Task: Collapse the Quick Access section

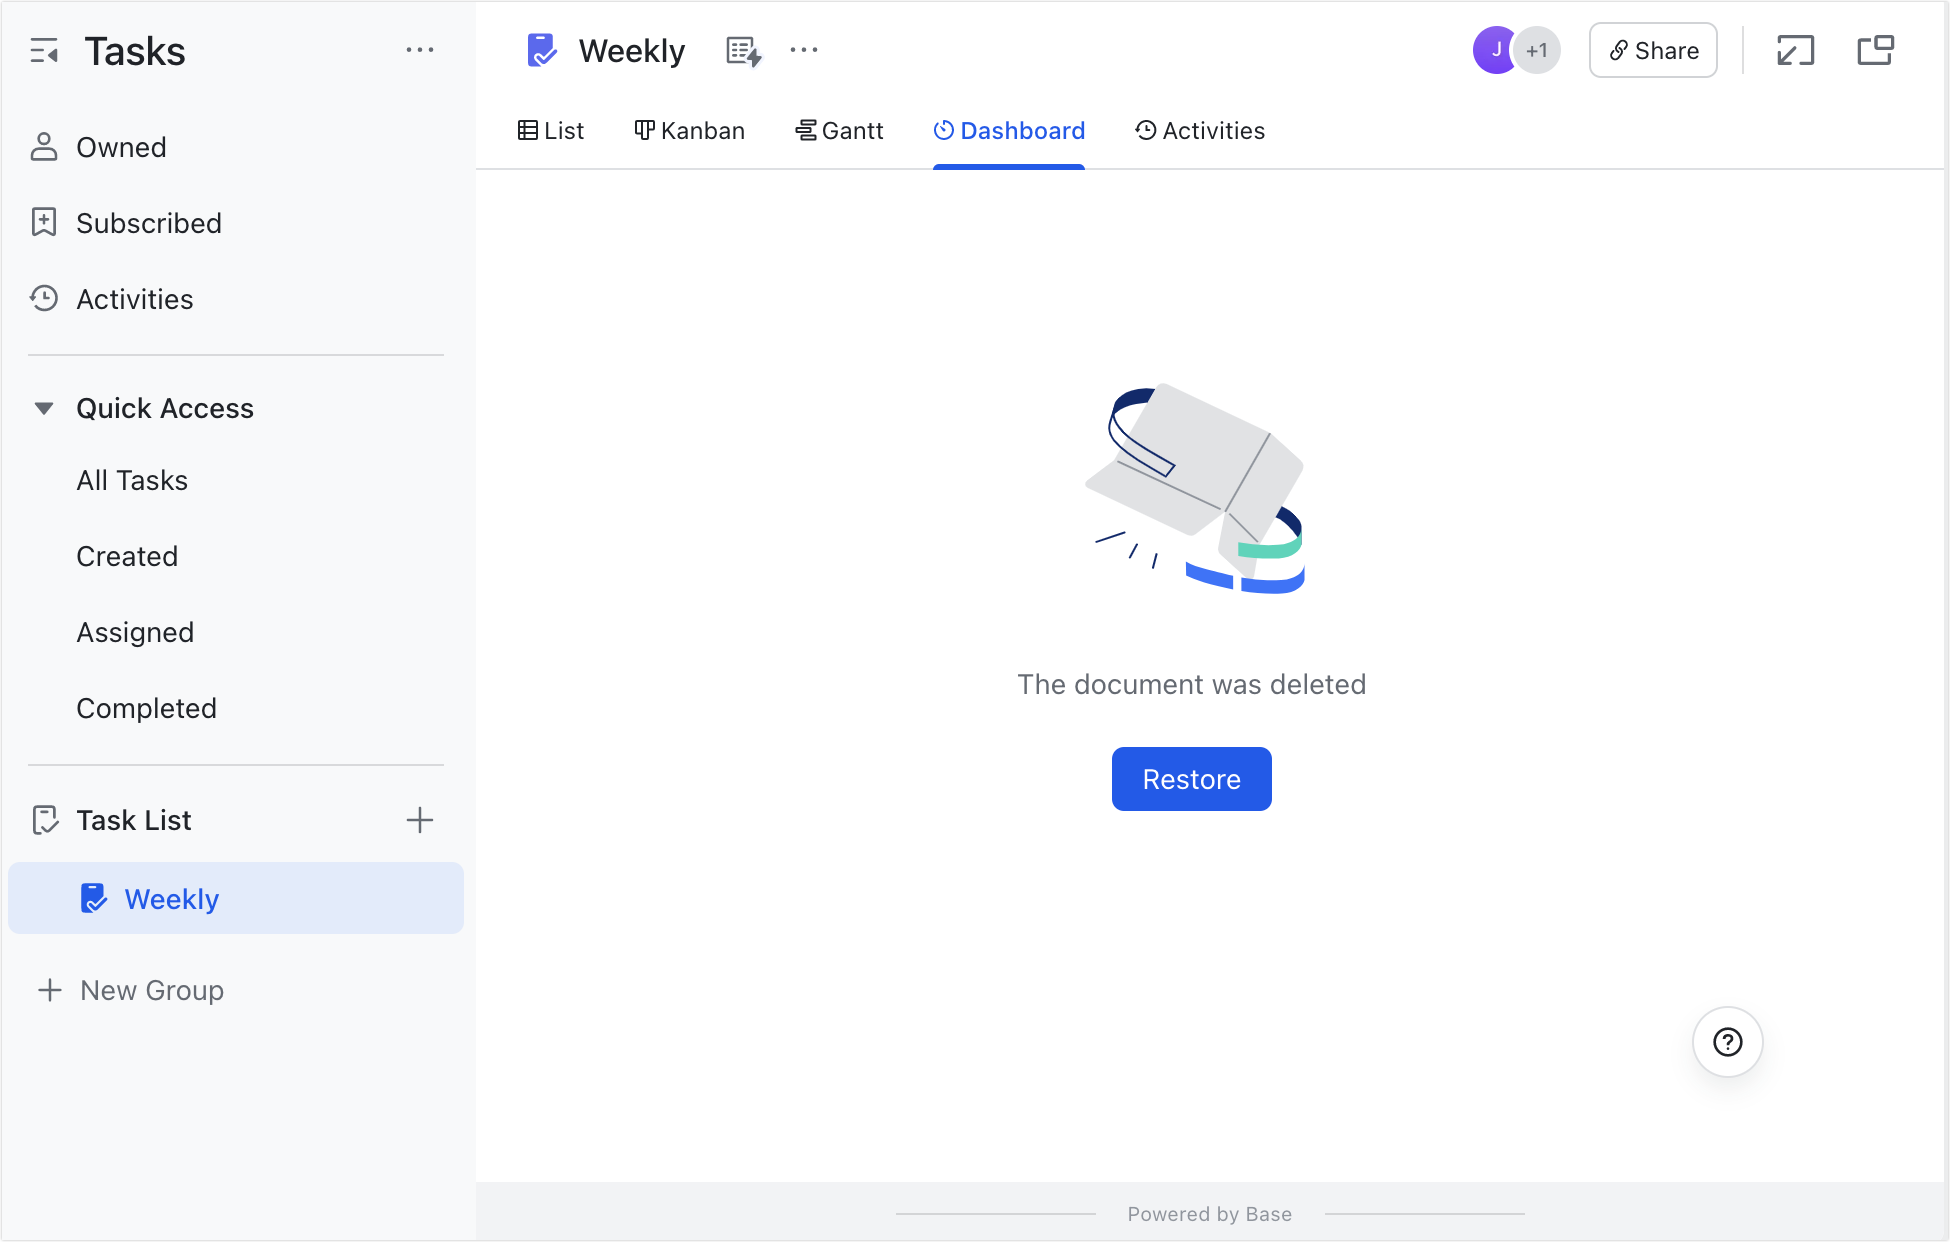Action: 44,408
